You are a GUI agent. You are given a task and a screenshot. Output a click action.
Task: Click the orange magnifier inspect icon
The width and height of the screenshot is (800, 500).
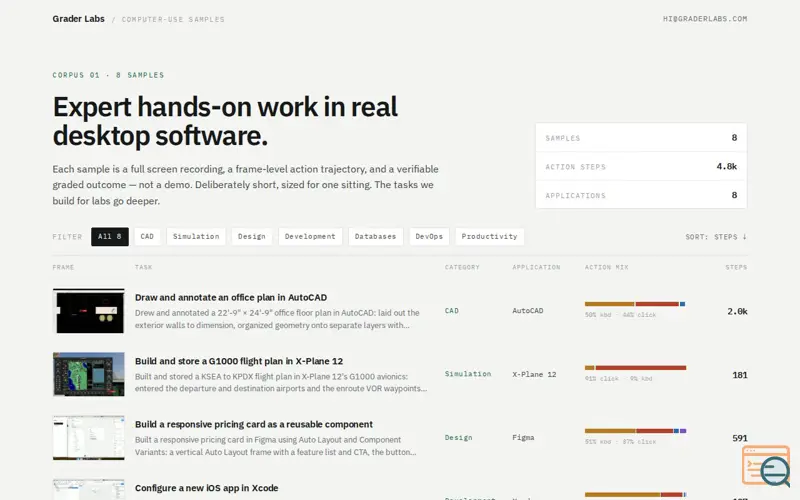click(766, 466)
